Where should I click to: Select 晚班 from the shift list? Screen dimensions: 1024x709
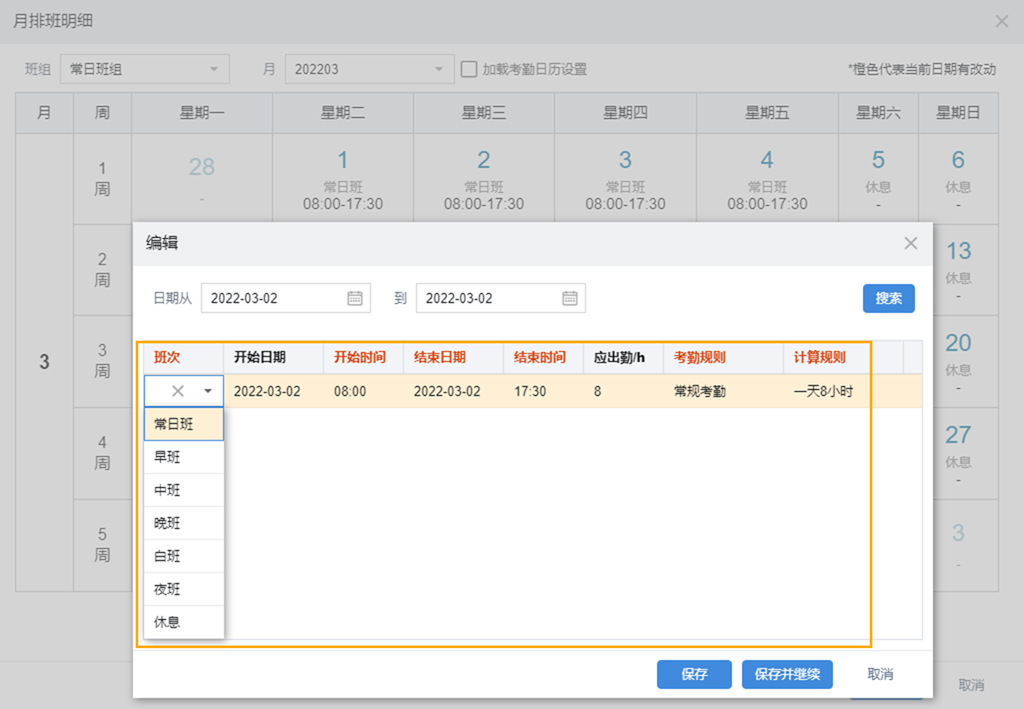(x=184, y=523)
